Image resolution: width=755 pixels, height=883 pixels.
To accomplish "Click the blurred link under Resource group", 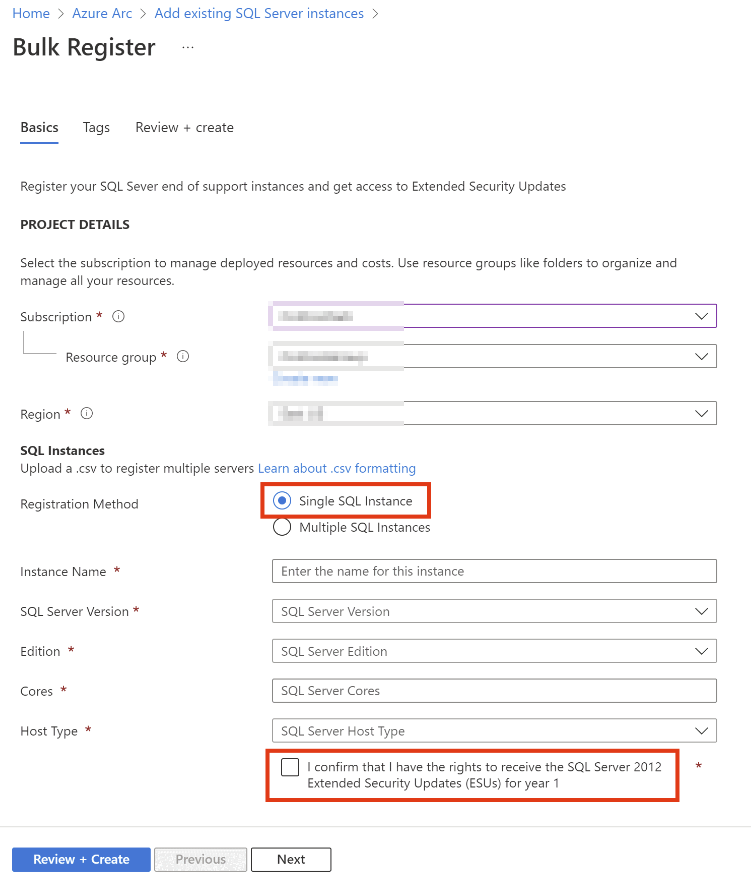I will coord(306,380).
